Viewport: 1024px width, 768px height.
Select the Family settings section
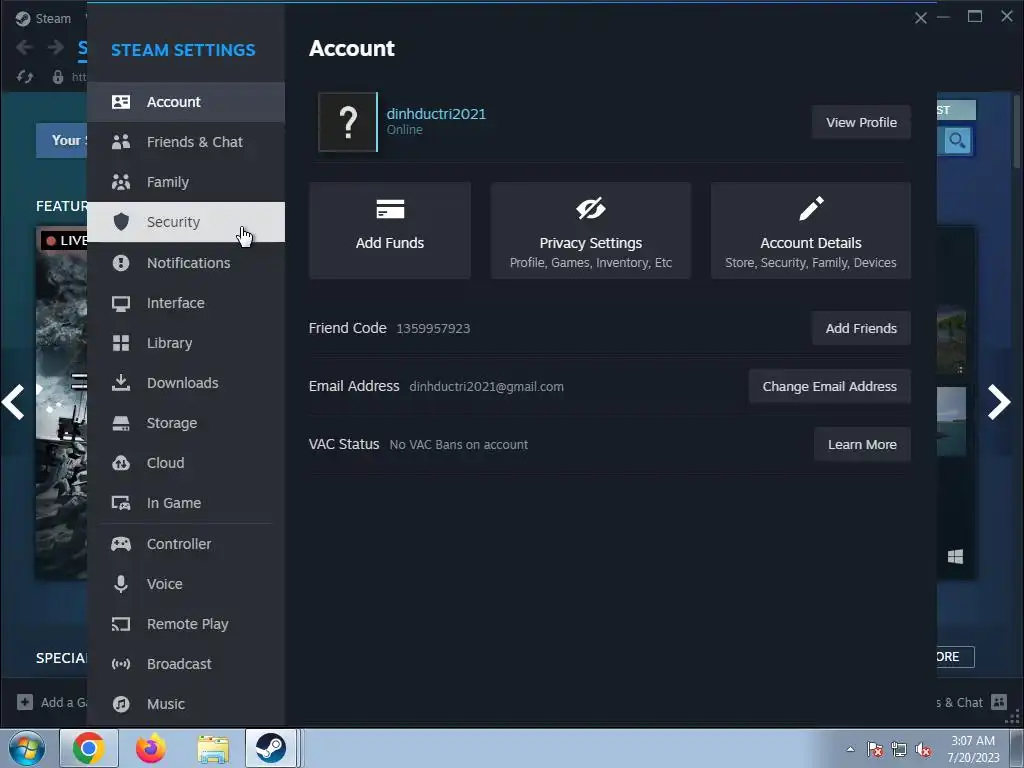click(185, 182)
